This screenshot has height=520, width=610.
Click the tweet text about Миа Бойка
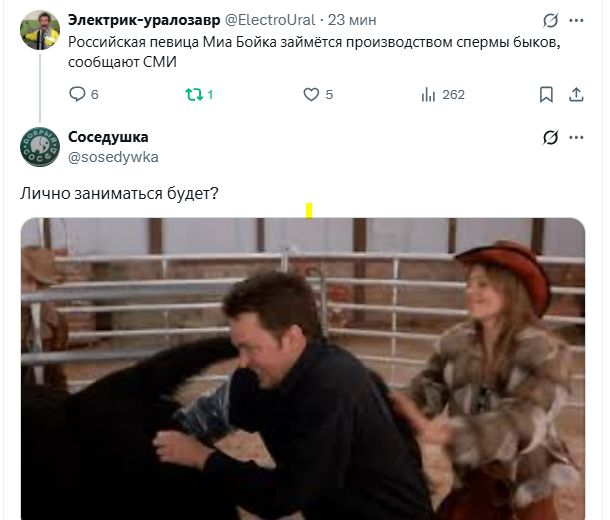pyautogui.click(x=314, y=52)
